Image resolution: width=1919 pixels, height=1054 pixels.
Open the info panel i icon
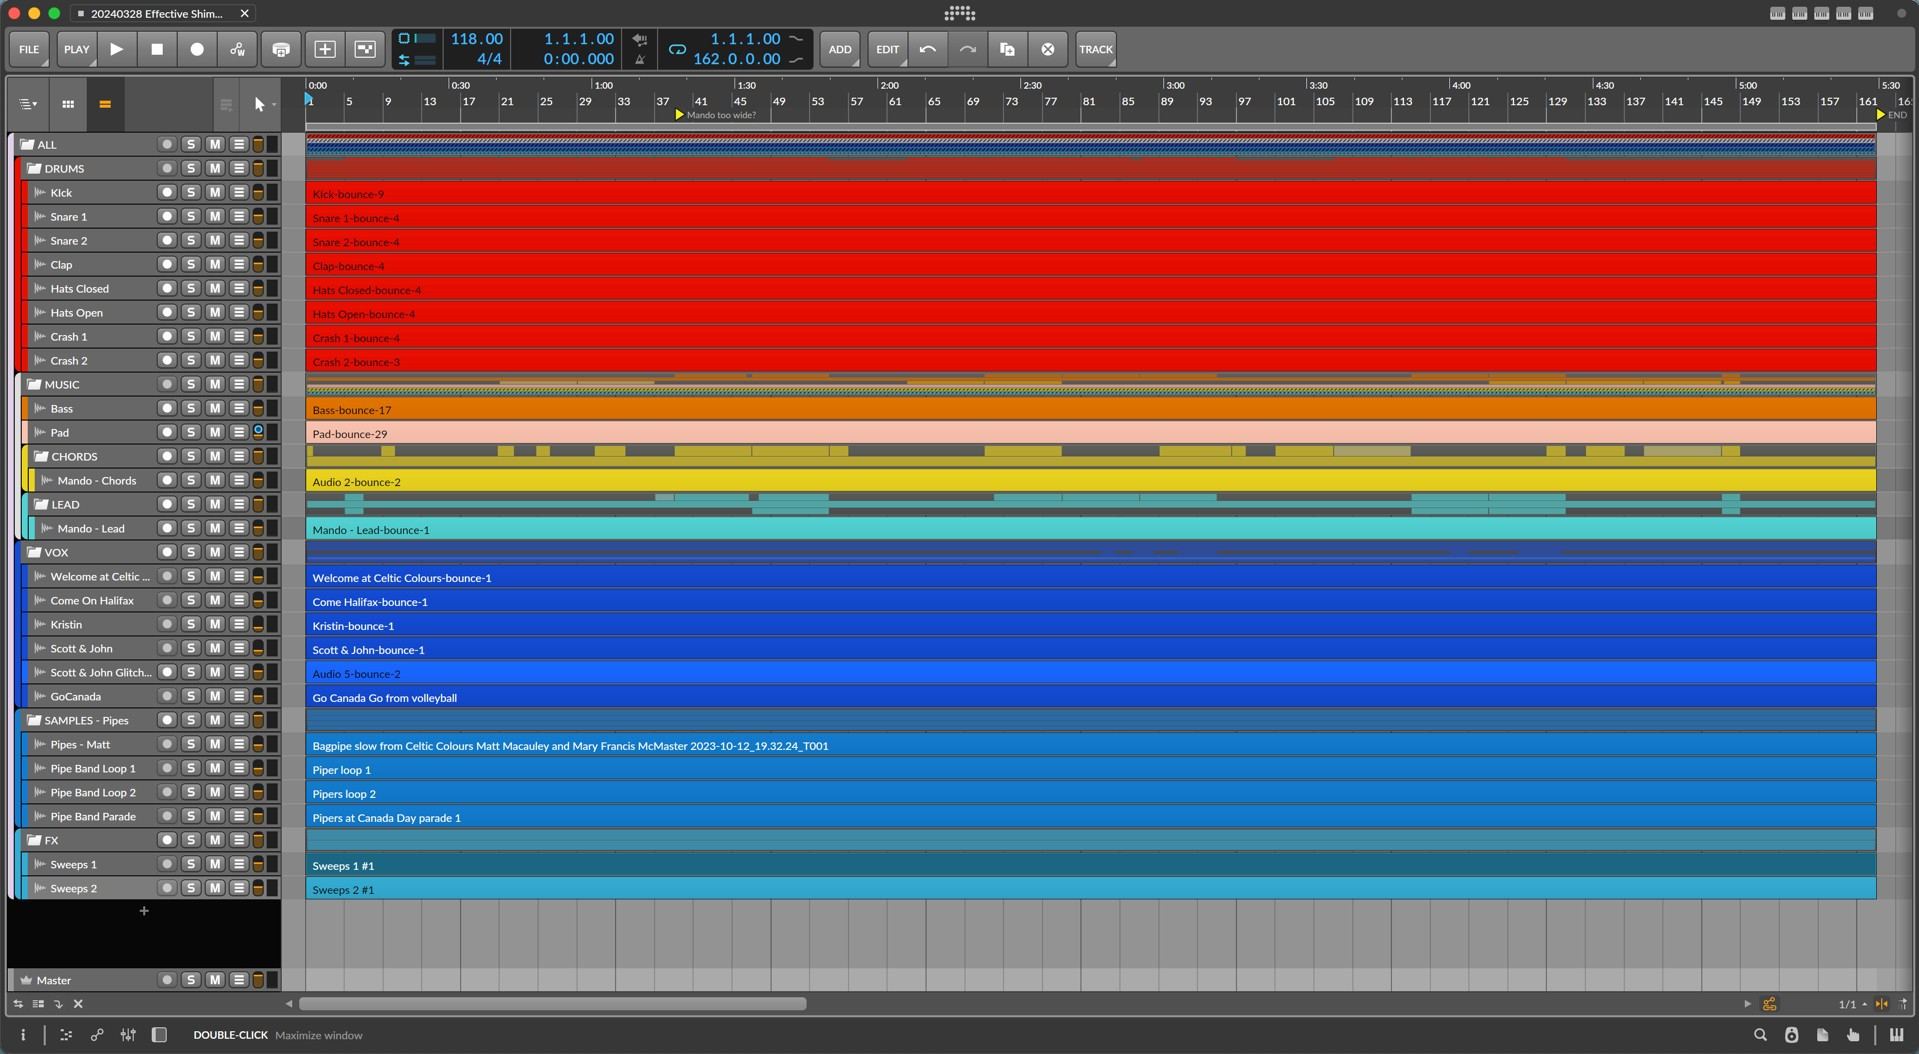click(x=23, y=1036)
